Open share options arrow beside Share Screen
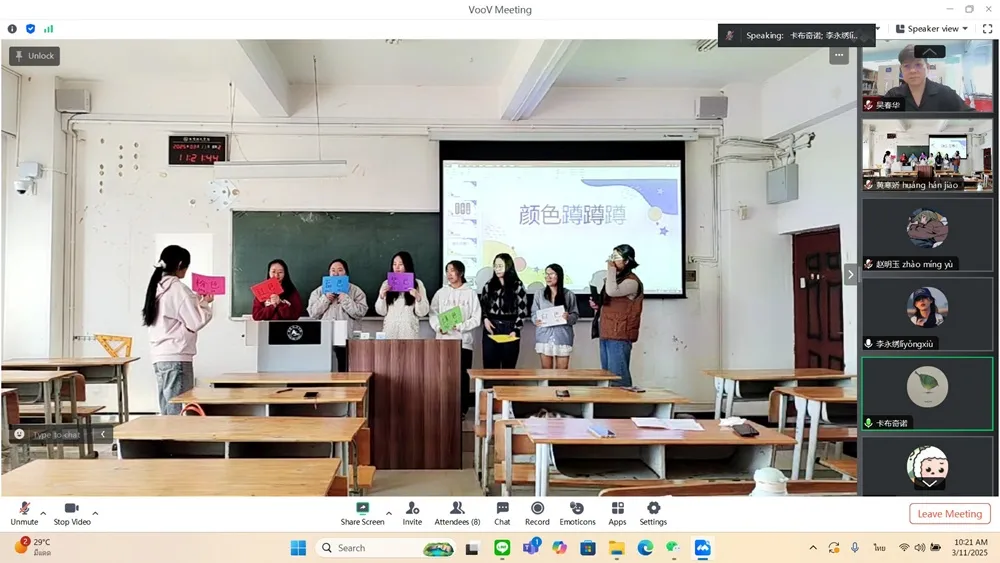Viewport: 1000px width, 563px height. tap(388, 513)
